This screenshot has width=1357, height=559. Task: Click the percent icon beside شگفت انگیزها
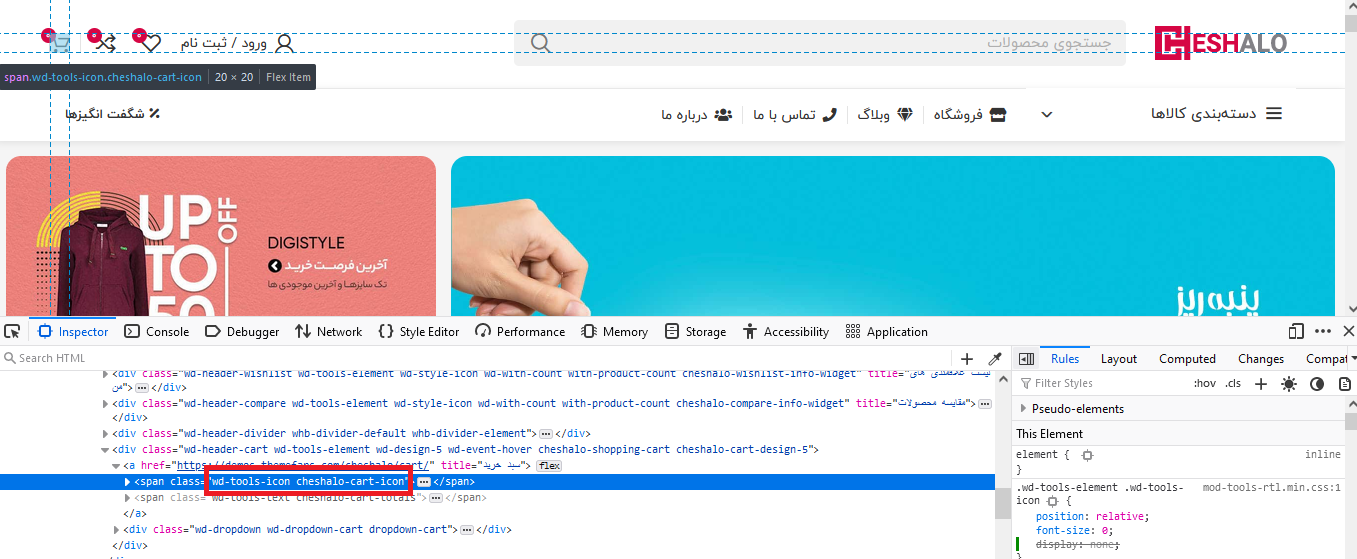tap(154, 114)
